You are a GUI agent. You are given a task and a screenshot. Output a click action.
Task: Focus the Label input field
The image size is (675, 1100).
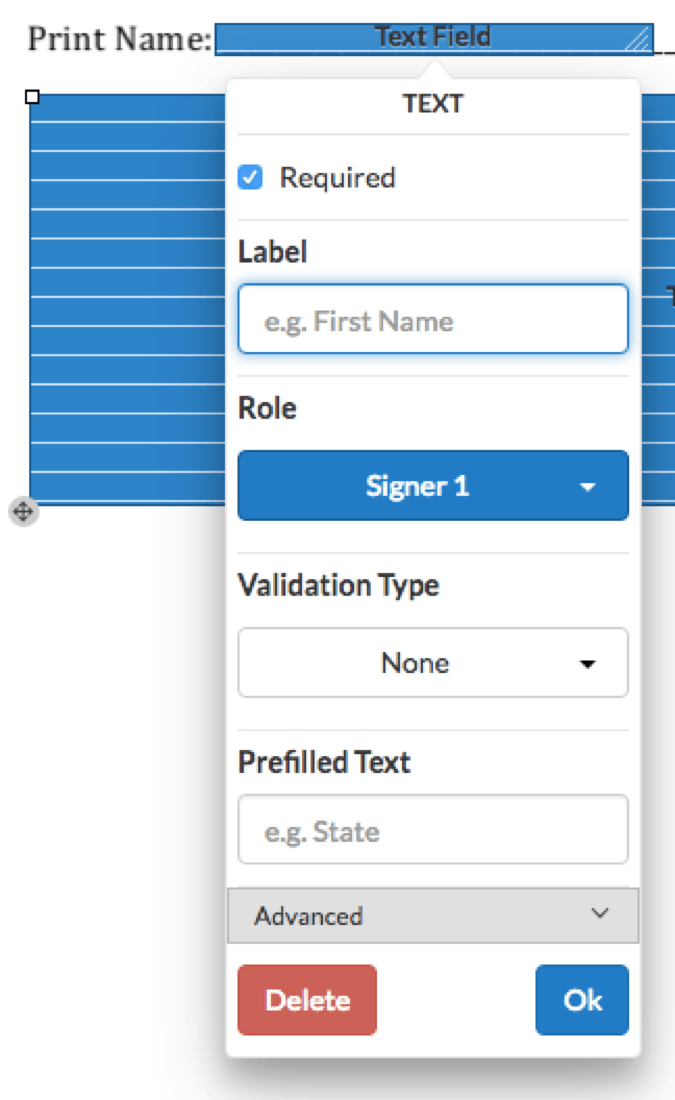[x=432, y=321]
